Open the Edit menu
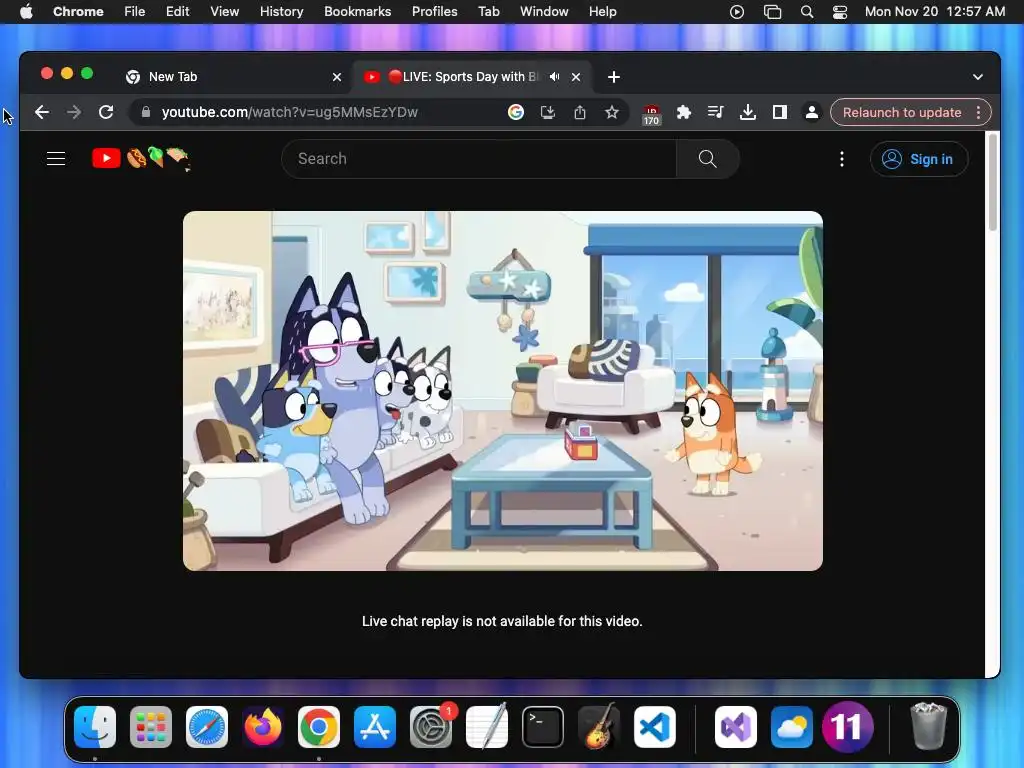Viewport: 1024px width, 768px height. tap(178, 12)
